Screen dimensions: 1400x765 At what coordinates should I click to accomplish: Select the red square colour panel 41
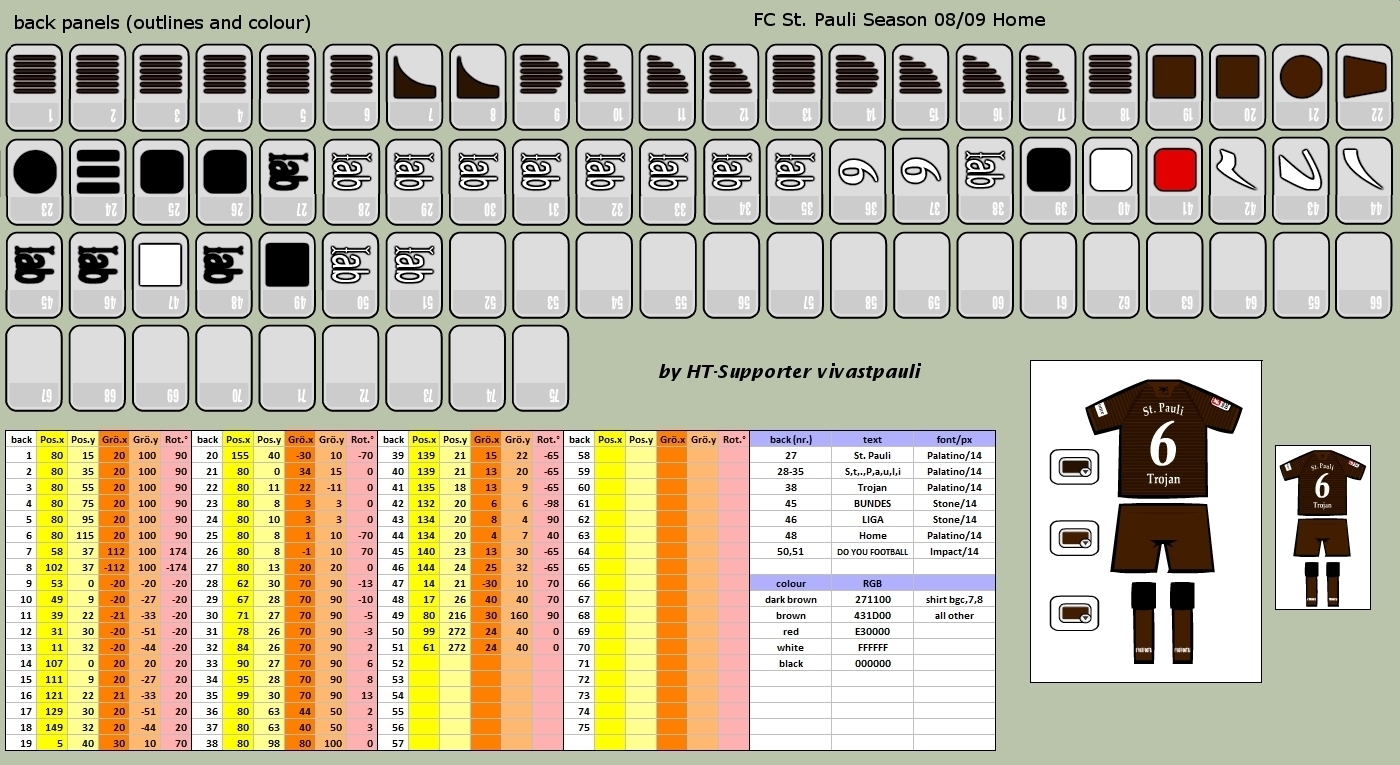point(1175,180)
